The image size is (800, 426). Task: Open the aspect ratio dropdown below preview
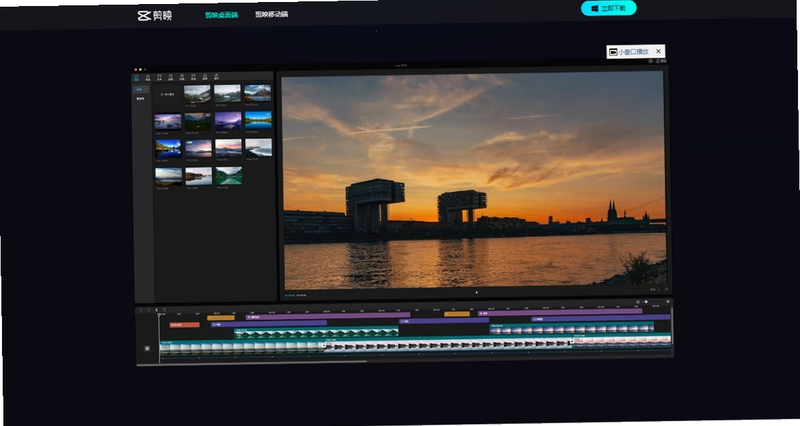click(654, 290)
